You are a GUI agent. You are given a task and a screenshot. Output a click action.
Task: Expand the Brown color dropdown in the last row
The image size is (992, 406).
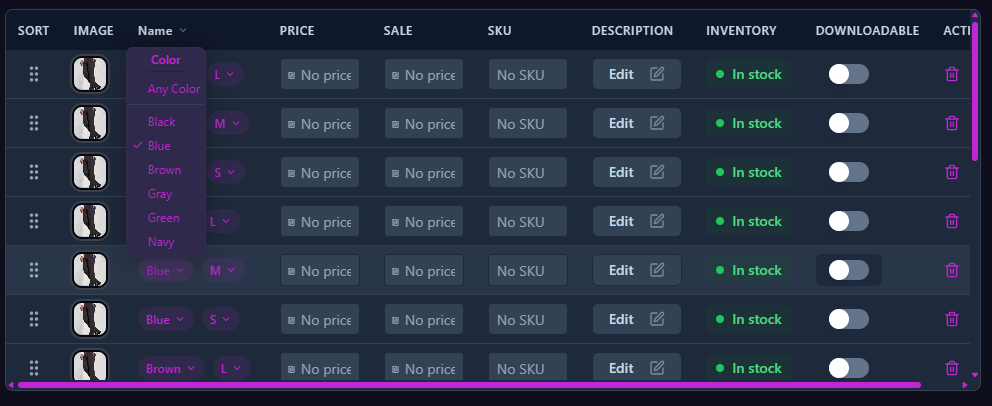(171, 369)
